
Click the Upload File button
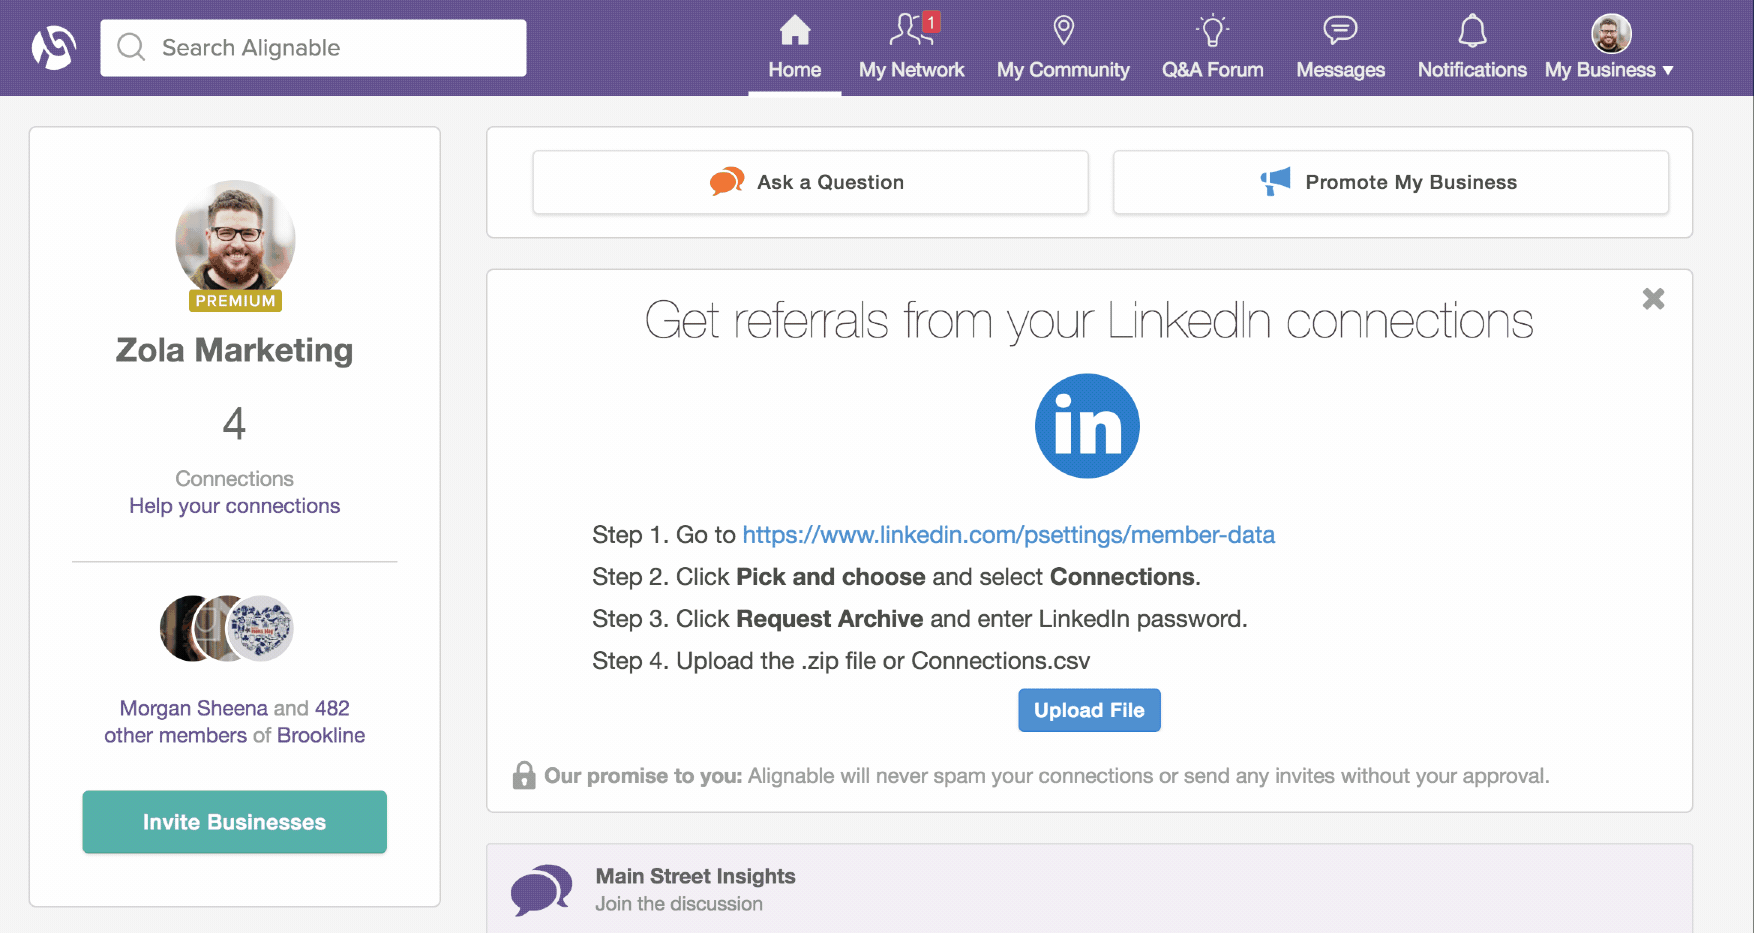tap(1089, 710)
